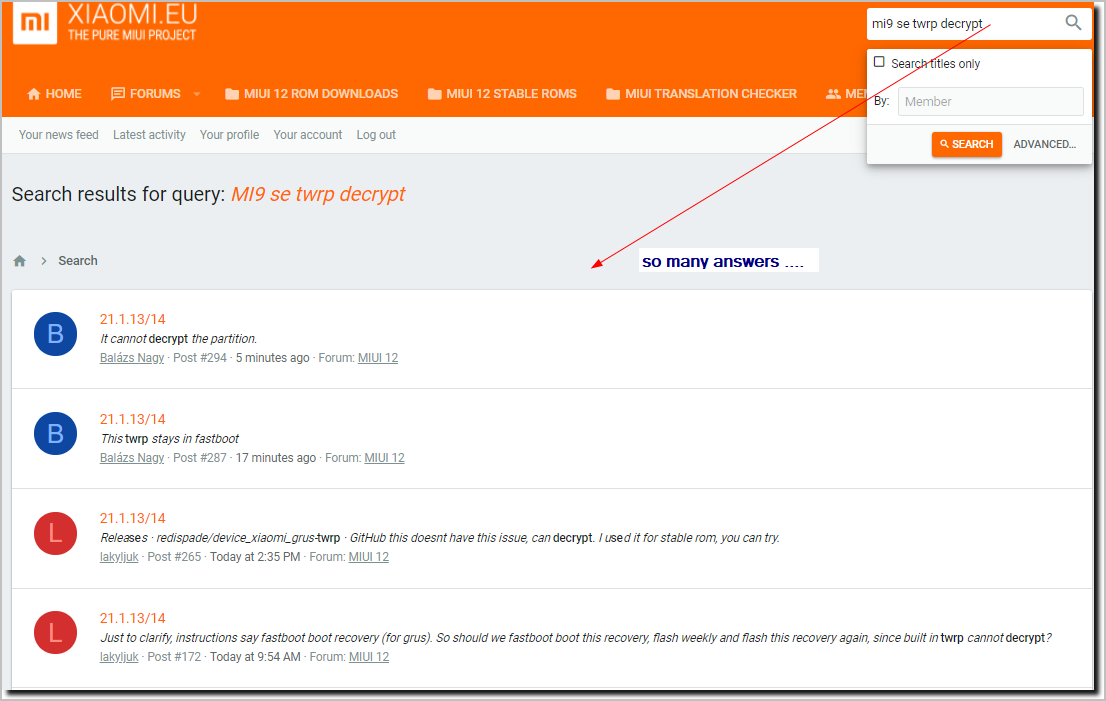Click the breadcrumb home icon
Screen dimensions: 1106x701
pyautogui.click(x=20, y=261)
